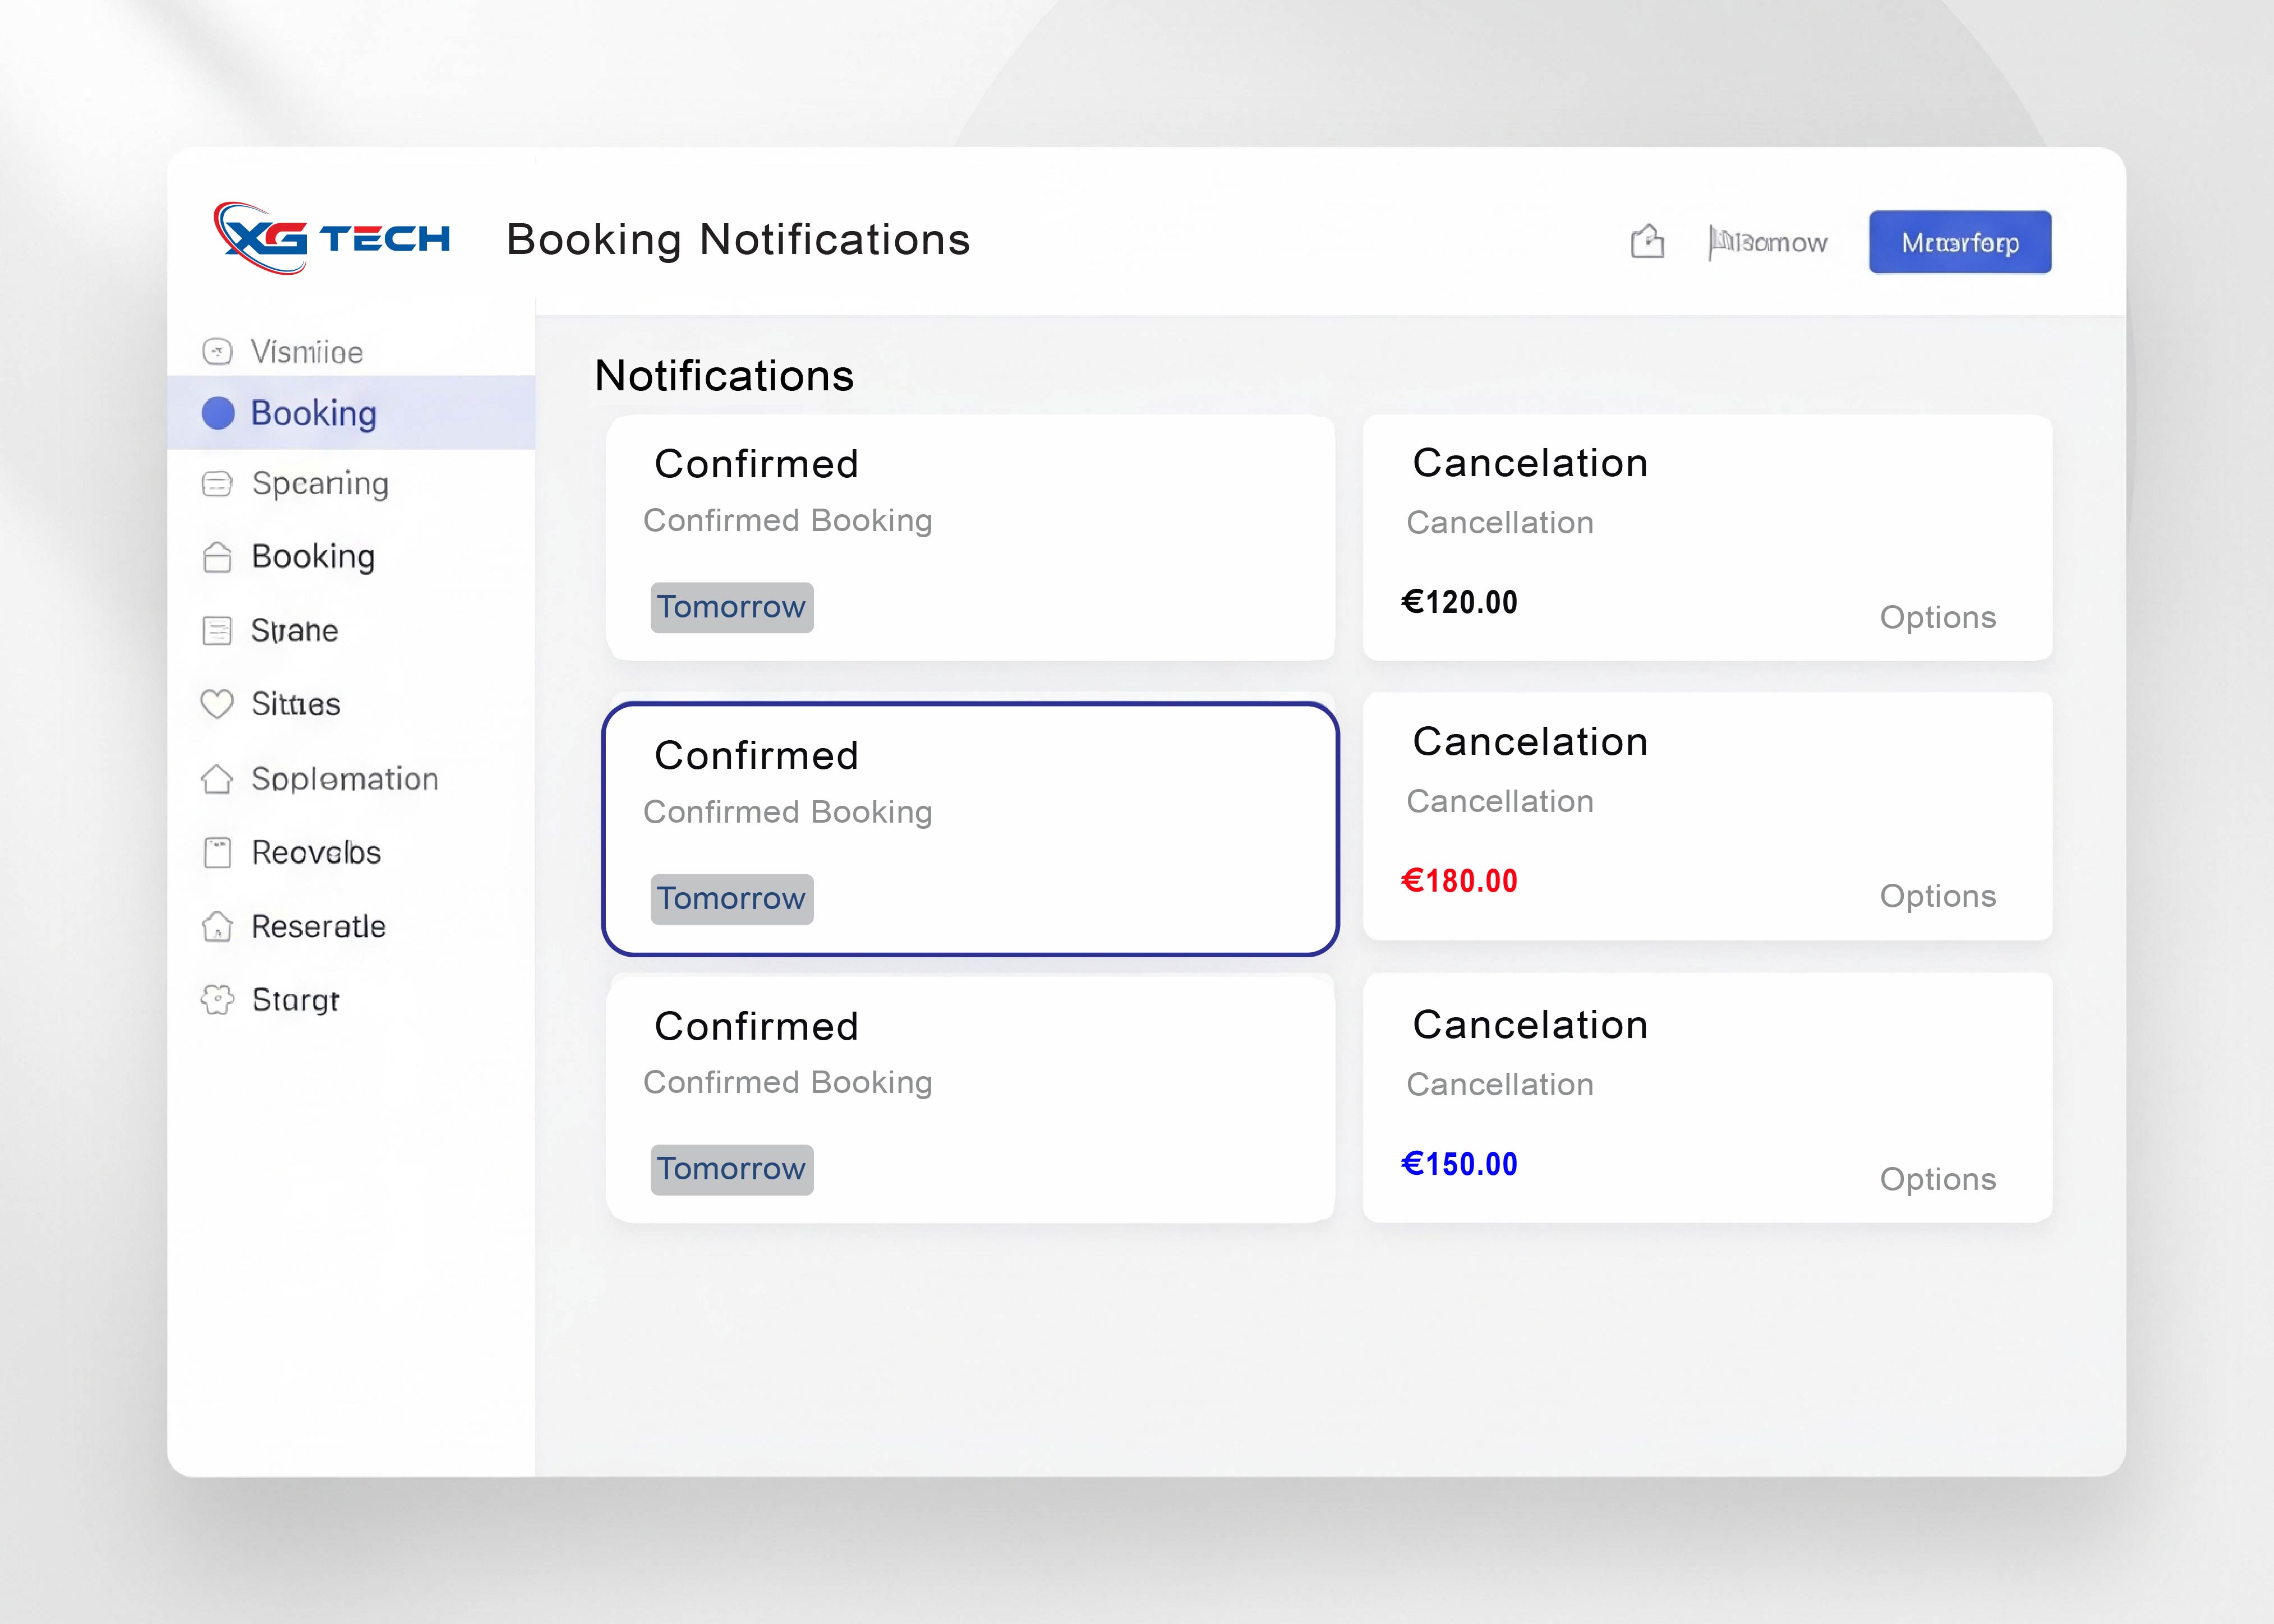Open the highlighted Booking menu item
Viewport: 2274px width, 1624px height.
click(x=351, y=413)
